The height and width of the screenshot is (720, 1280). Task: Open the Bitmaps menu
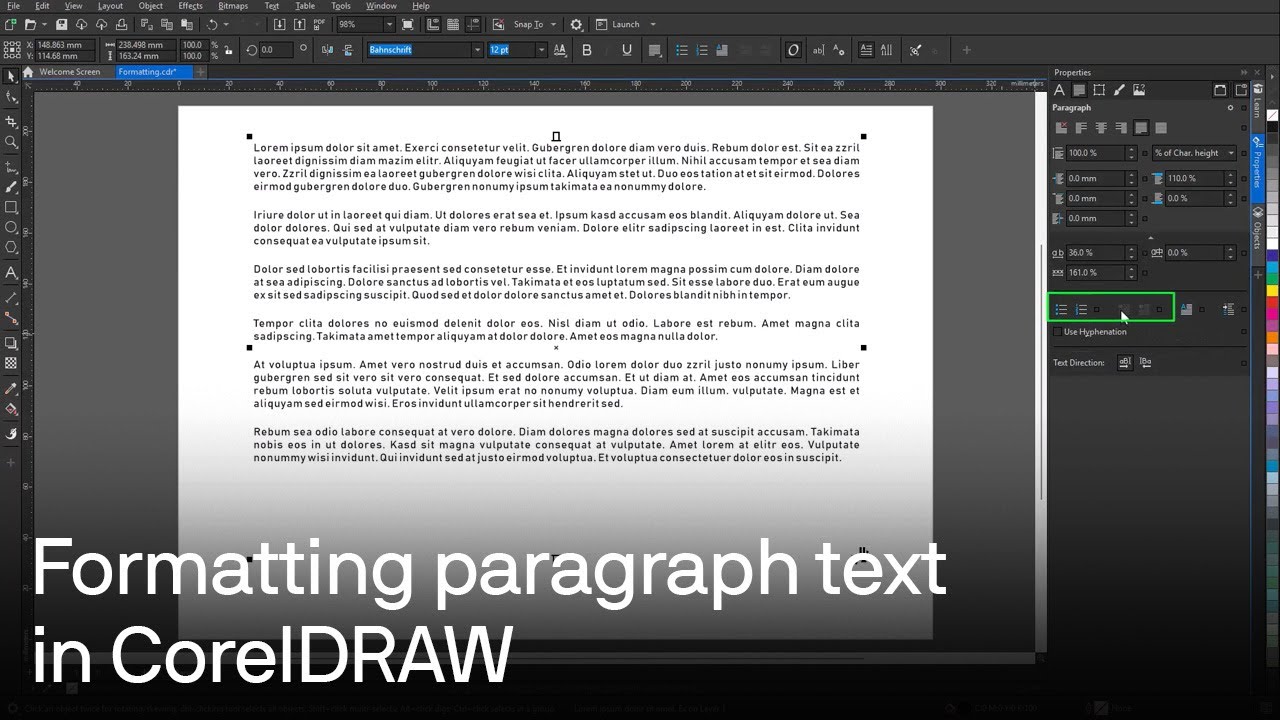tap(233, 6)
